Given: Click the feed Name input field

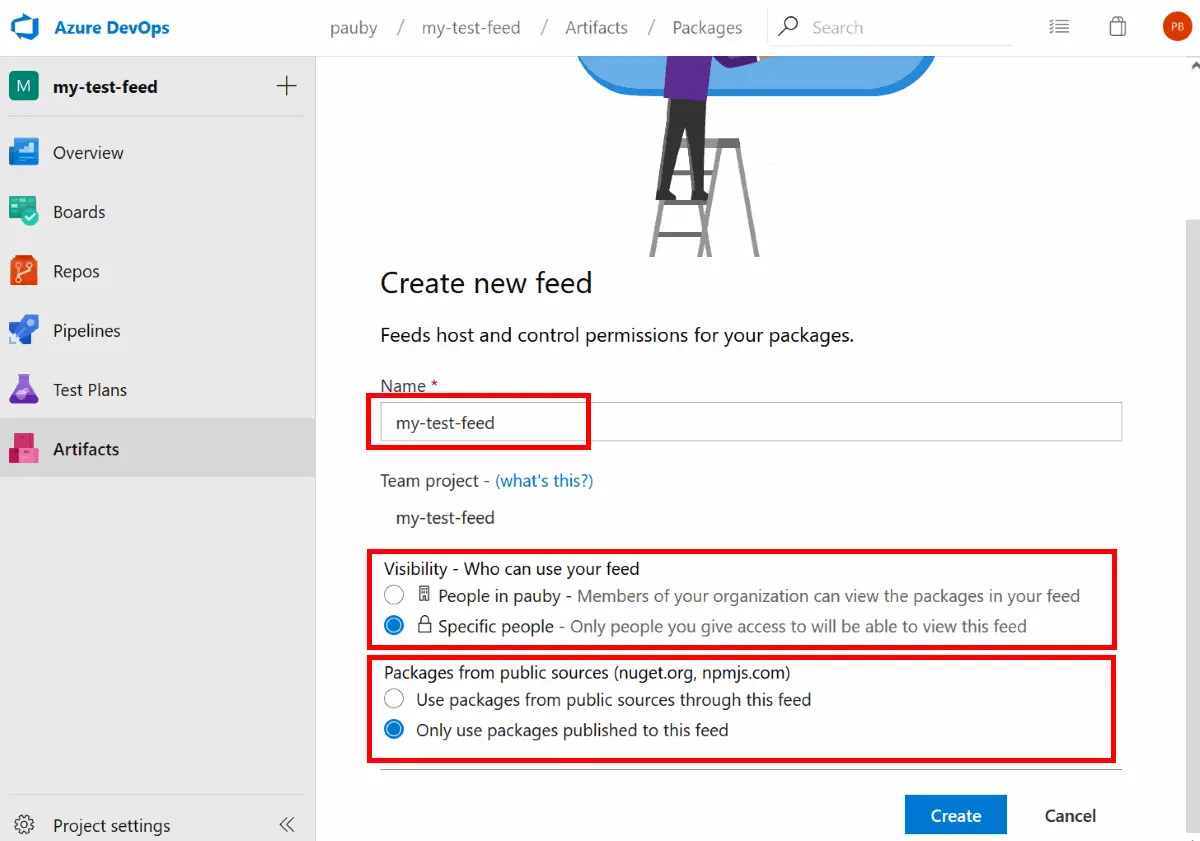Looking at the screenshot, I should [751, 422].
